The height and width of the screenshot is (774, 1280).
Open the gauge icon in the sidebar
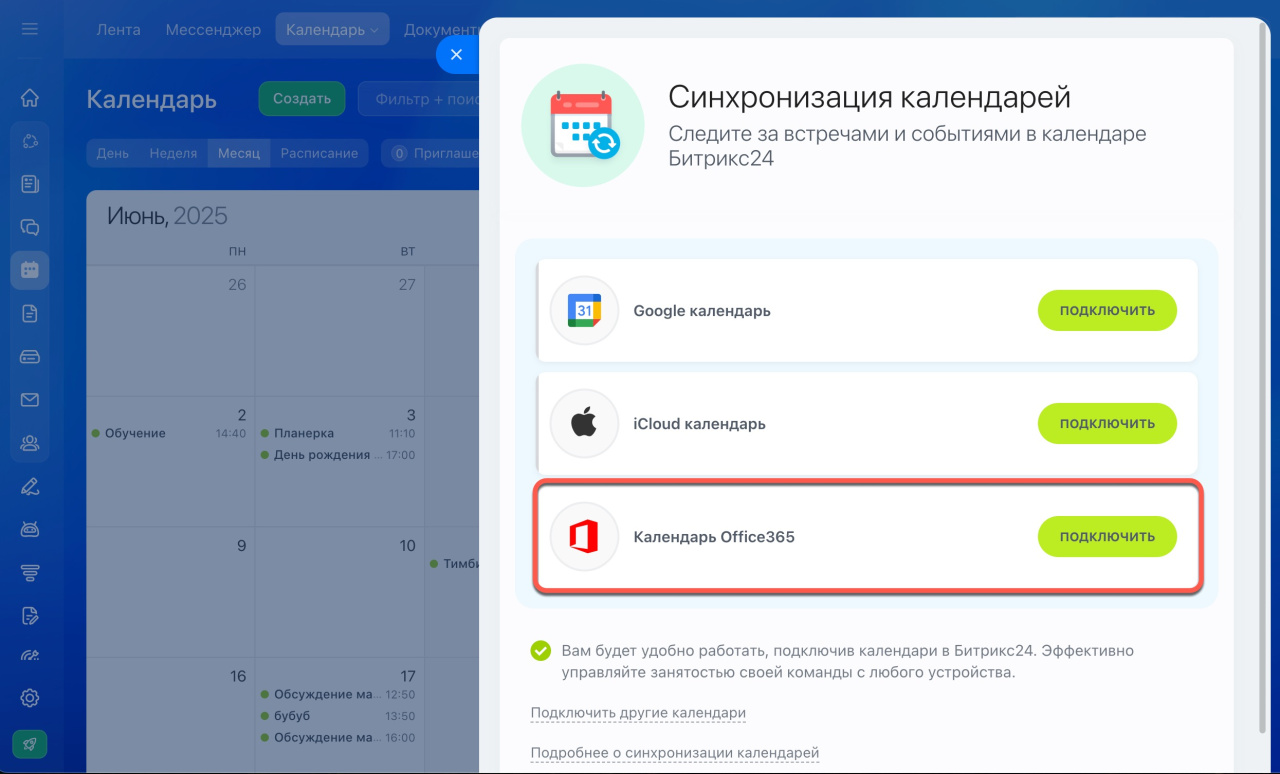click(30, 656)
